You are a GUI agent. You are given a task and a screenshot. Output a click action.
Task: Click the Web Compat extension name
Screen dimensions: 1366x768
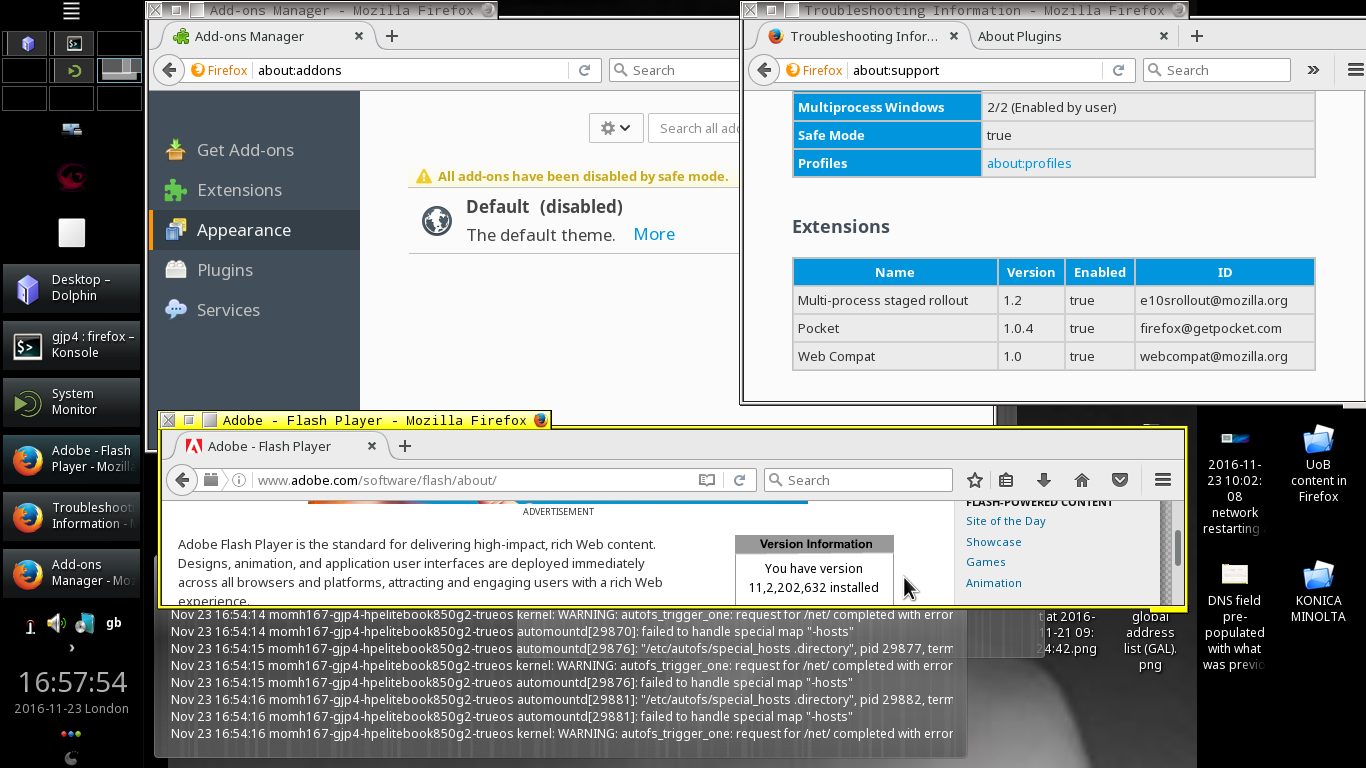point(836,356)
